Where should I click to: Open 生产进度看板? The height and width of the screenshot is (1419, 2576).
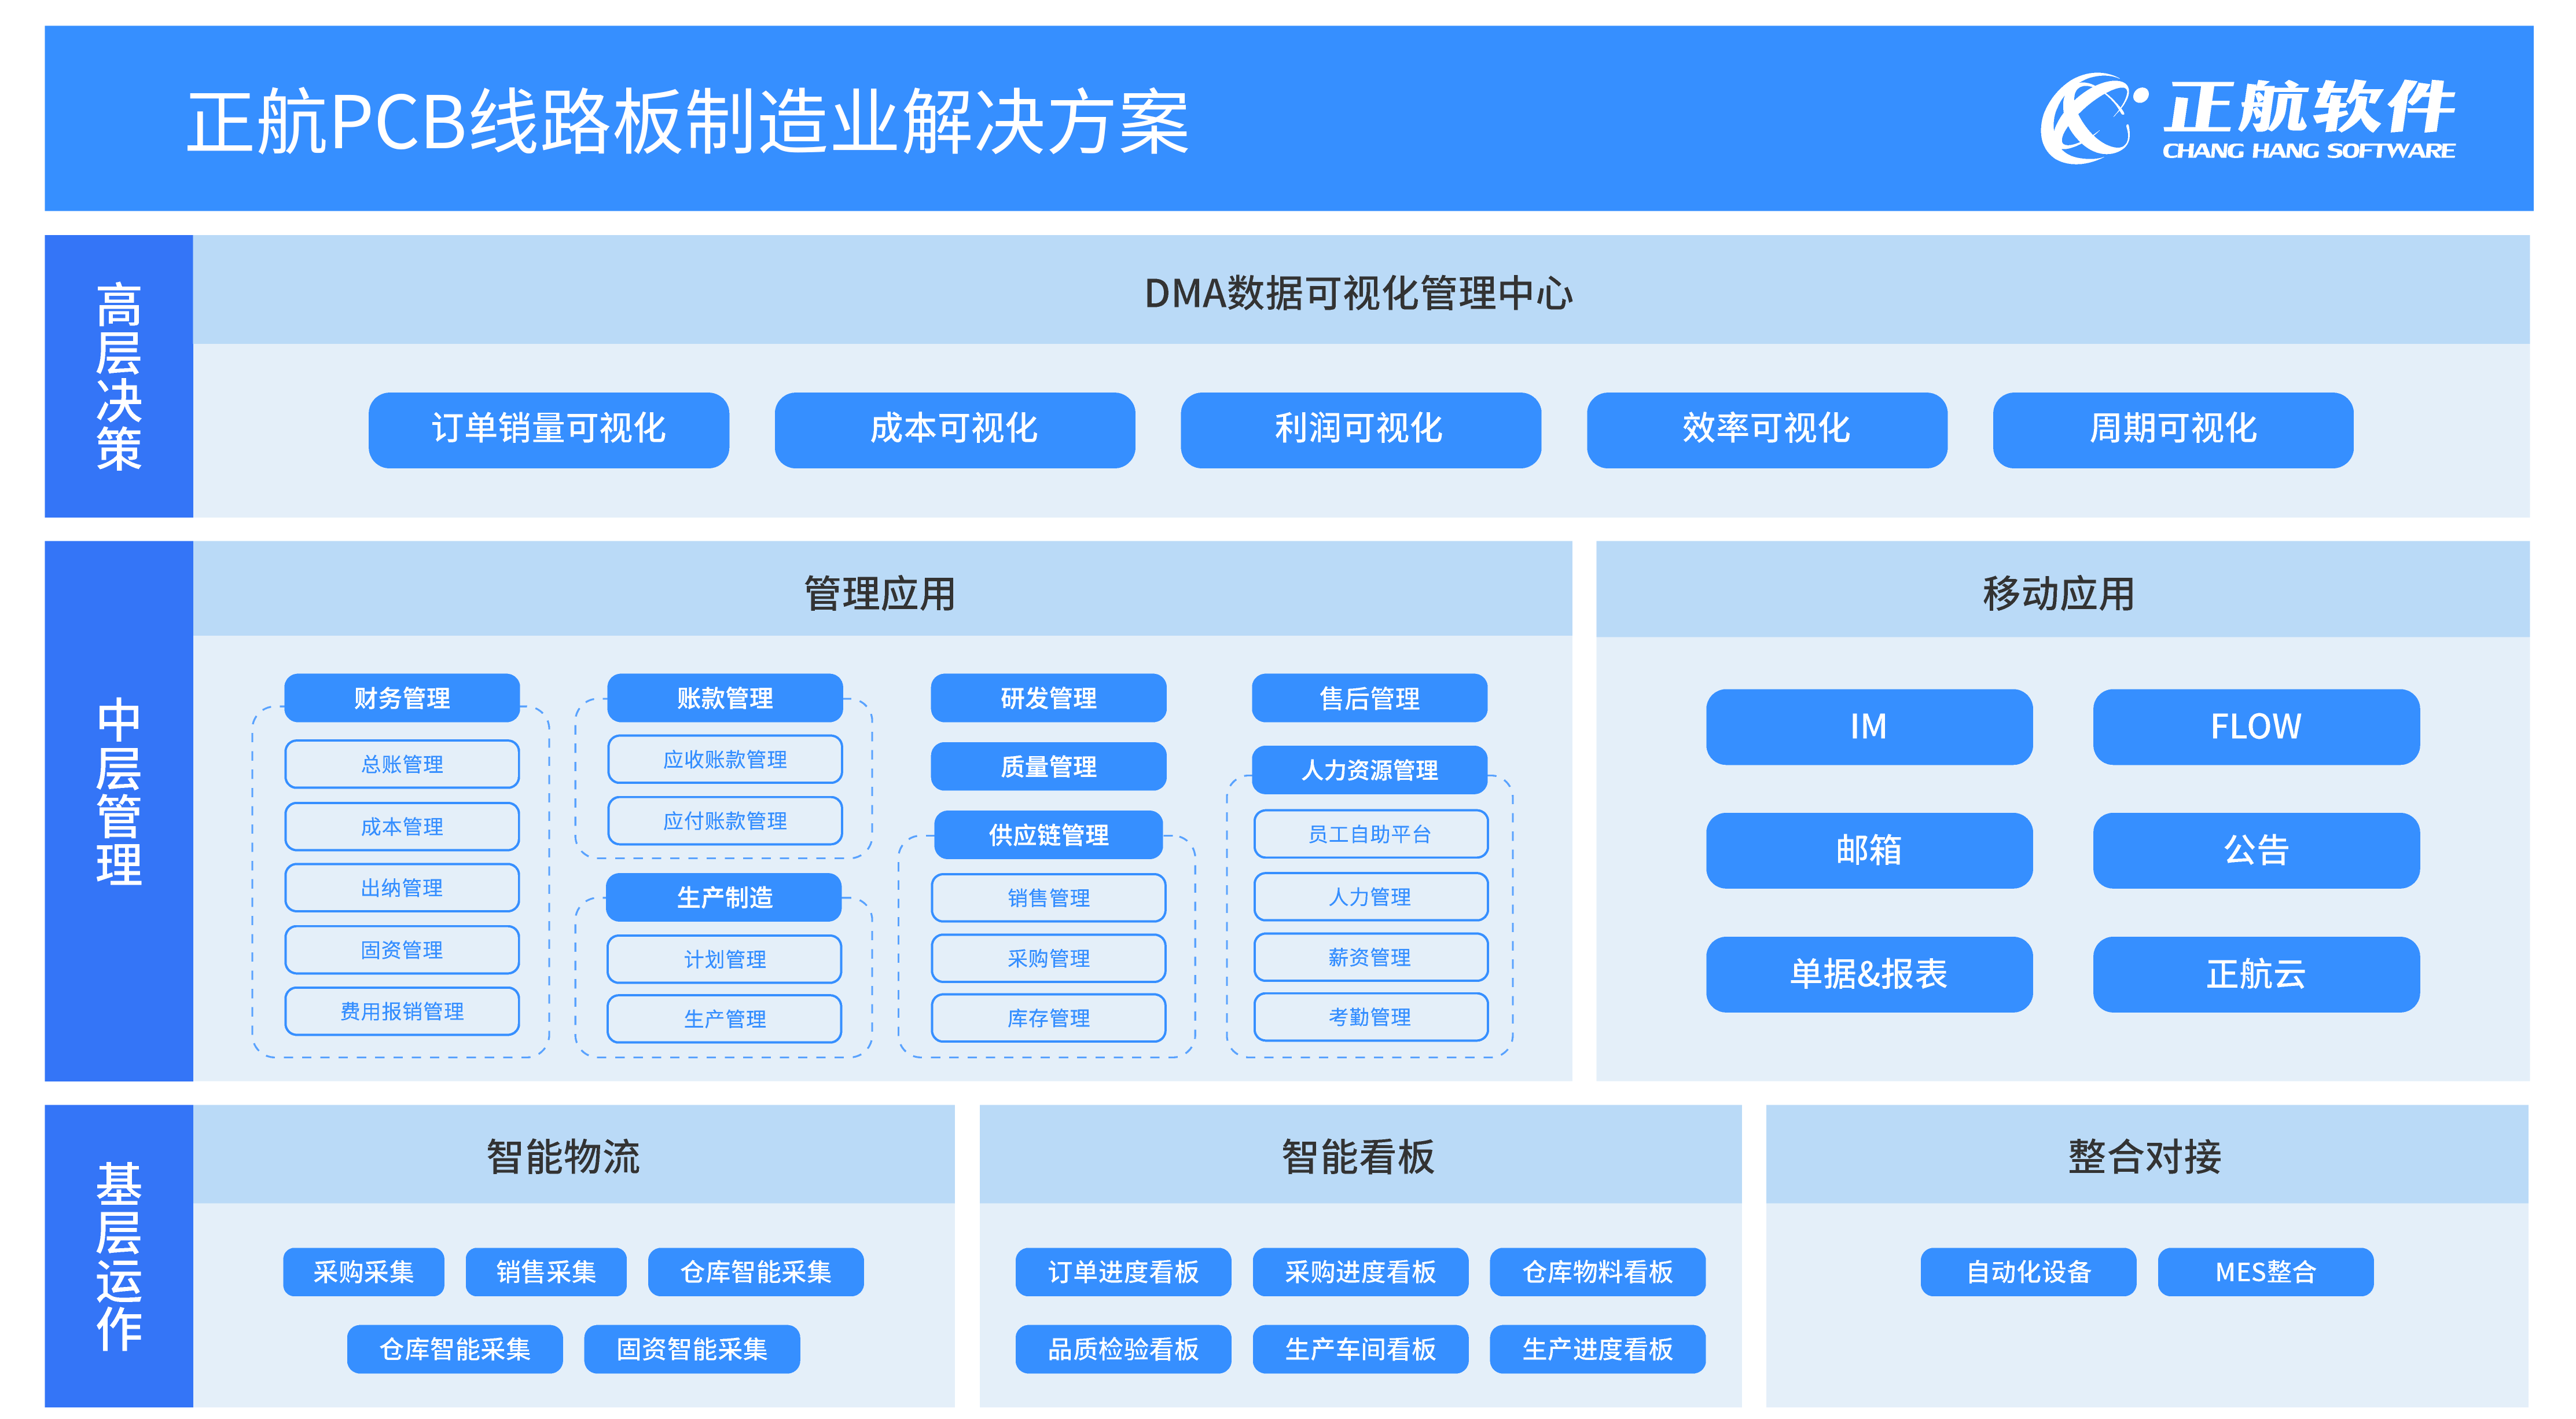click(x=1598, y=1349)
